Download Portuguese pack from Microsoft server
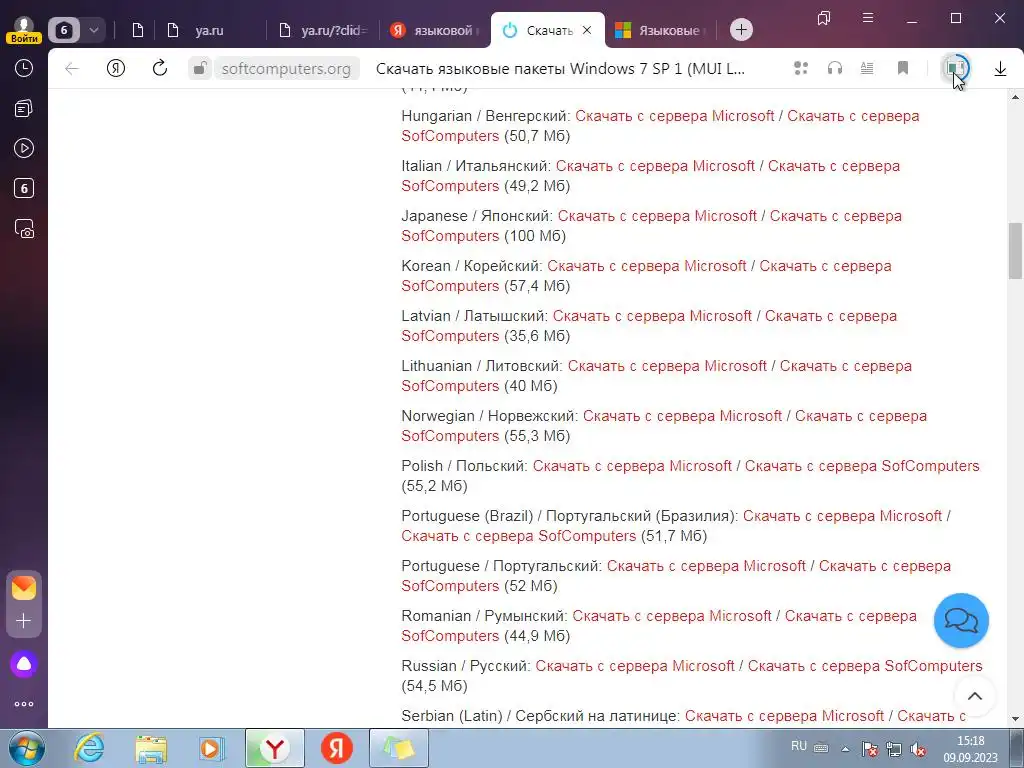Image resolution: width=1024 pixels, height=768 pixels. [706, 566]
